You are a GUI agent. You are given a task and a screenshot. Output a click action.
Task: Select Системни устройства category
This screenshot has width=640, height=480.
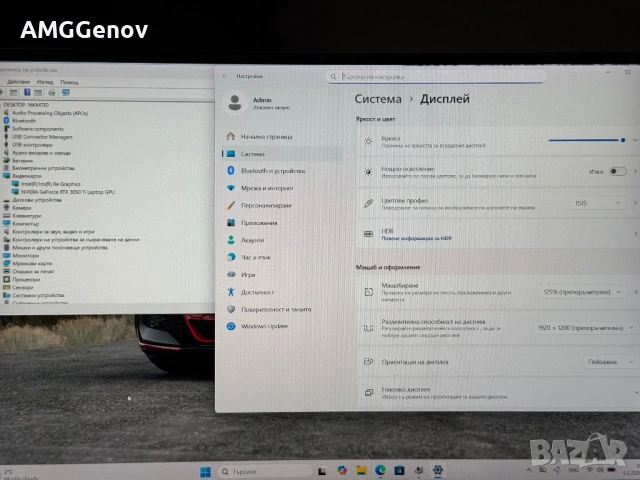(38, 295)
